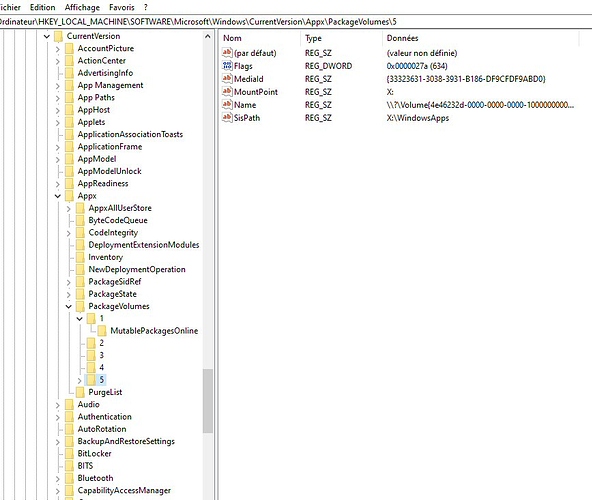Click the MountPoint string value icon
This screenshot has height=500, width=592.
(227, 91)
